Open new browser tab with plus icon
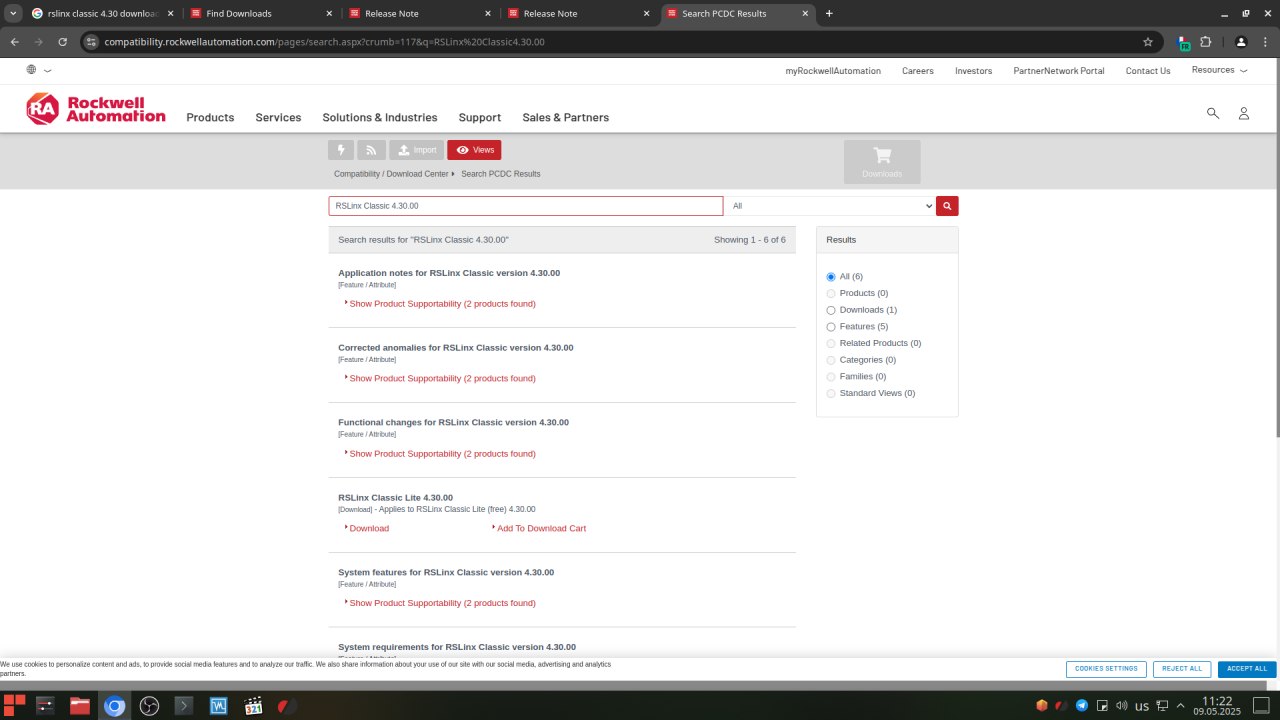 (x=829, y=13)
